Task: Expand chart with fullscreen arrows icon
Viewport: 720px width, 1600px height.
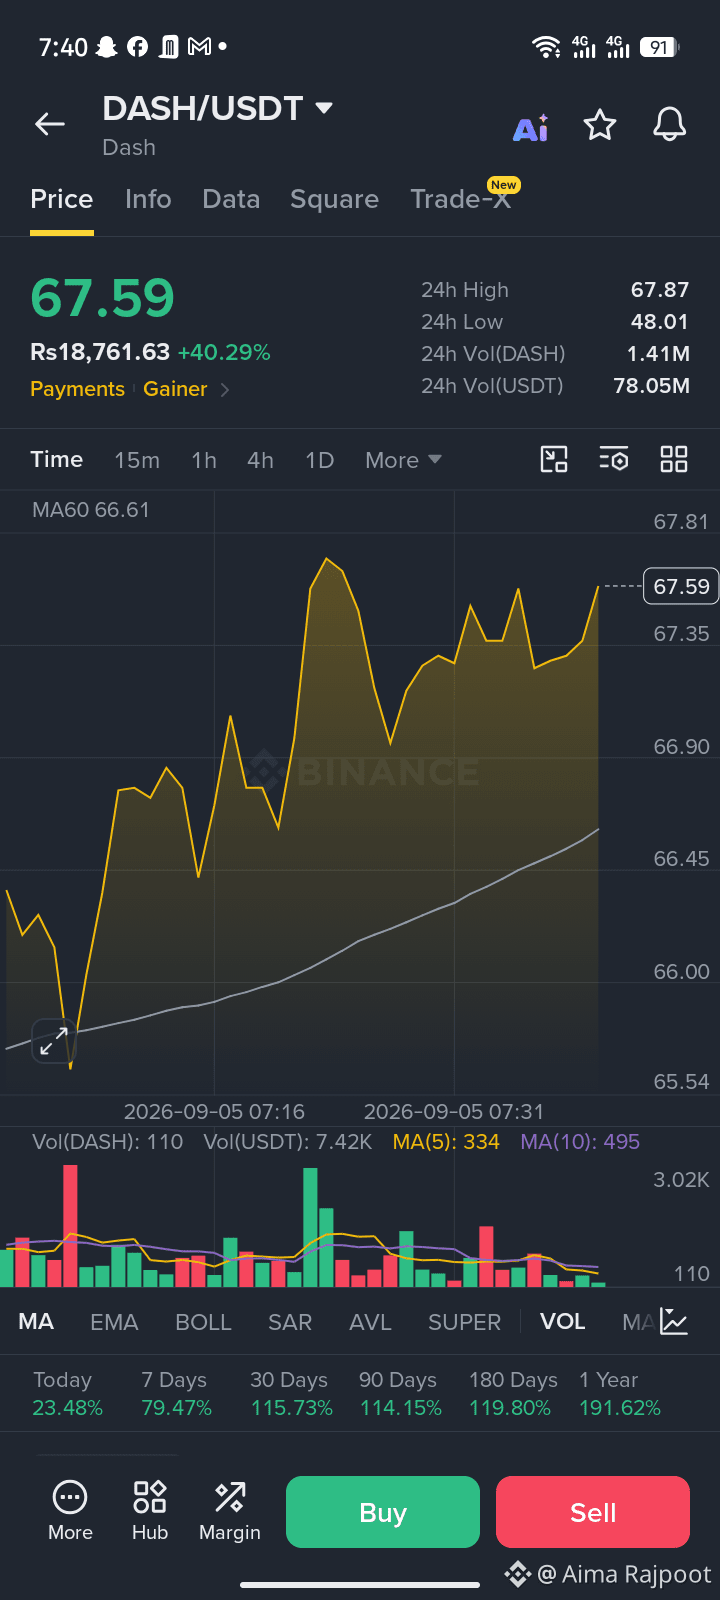Action: coord(53,1041)
